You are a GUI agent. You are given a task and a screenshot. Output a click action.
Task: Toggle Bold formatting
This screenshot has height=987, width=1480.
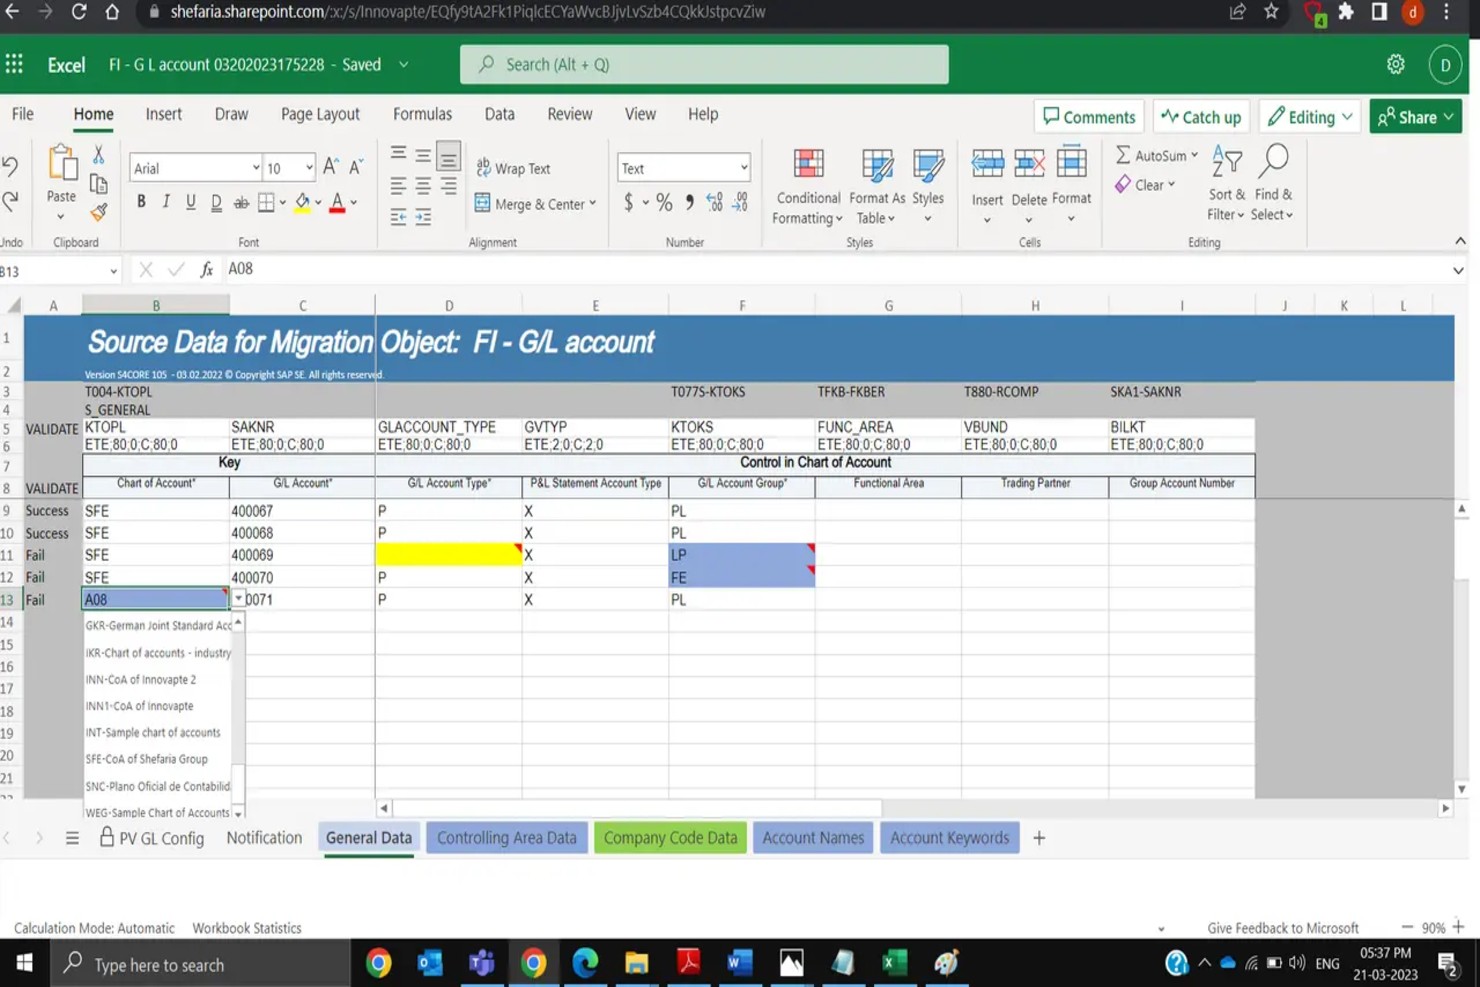(141, 202)
